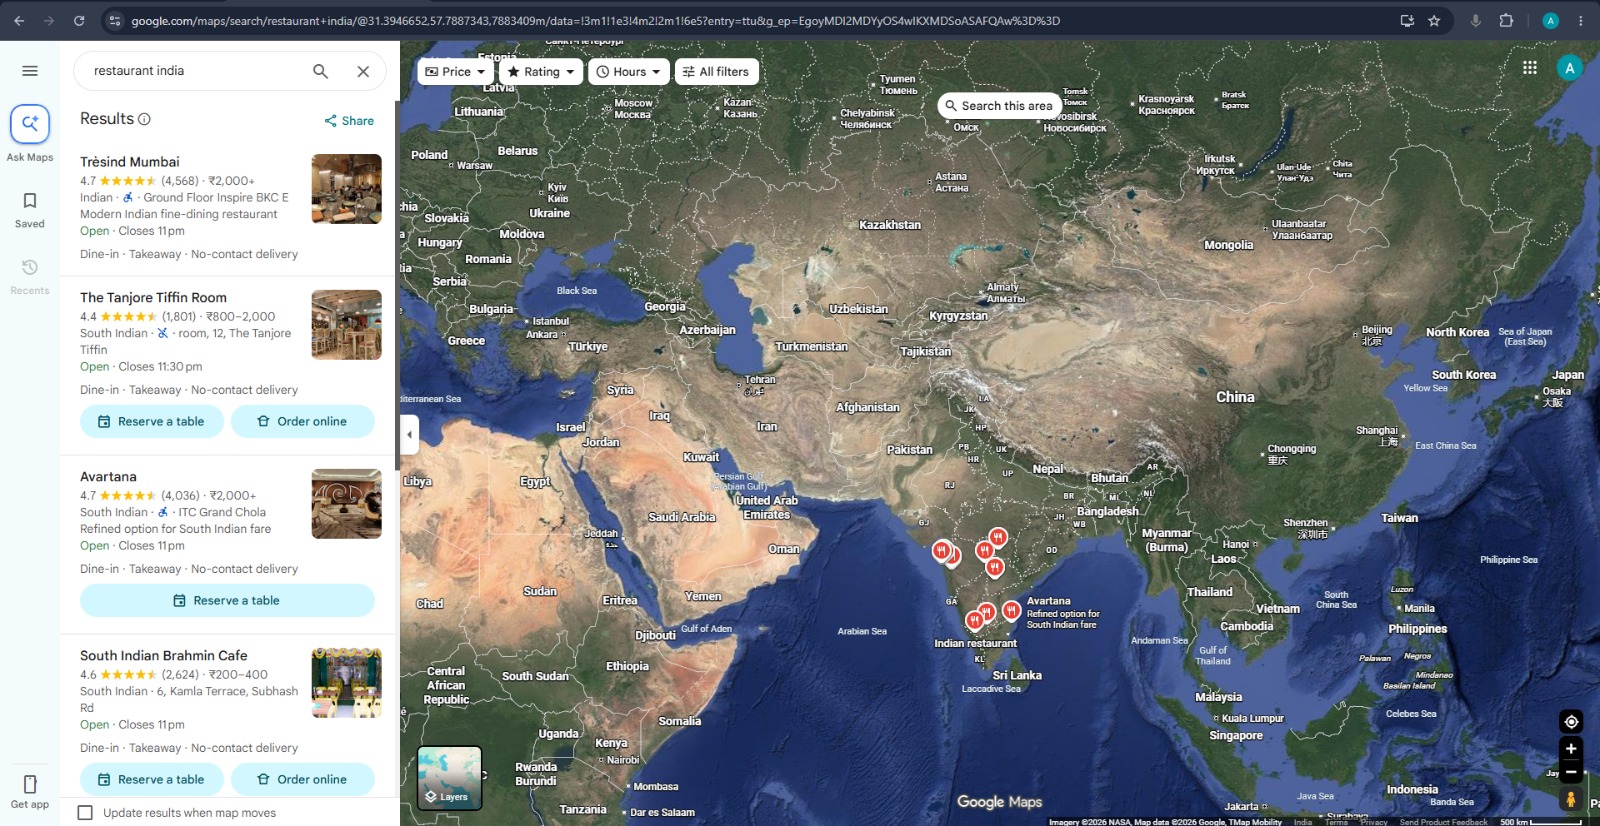Open the Price filter dropdown
The height and width of the screenshot is (826, 1600).
click(454, 72)
